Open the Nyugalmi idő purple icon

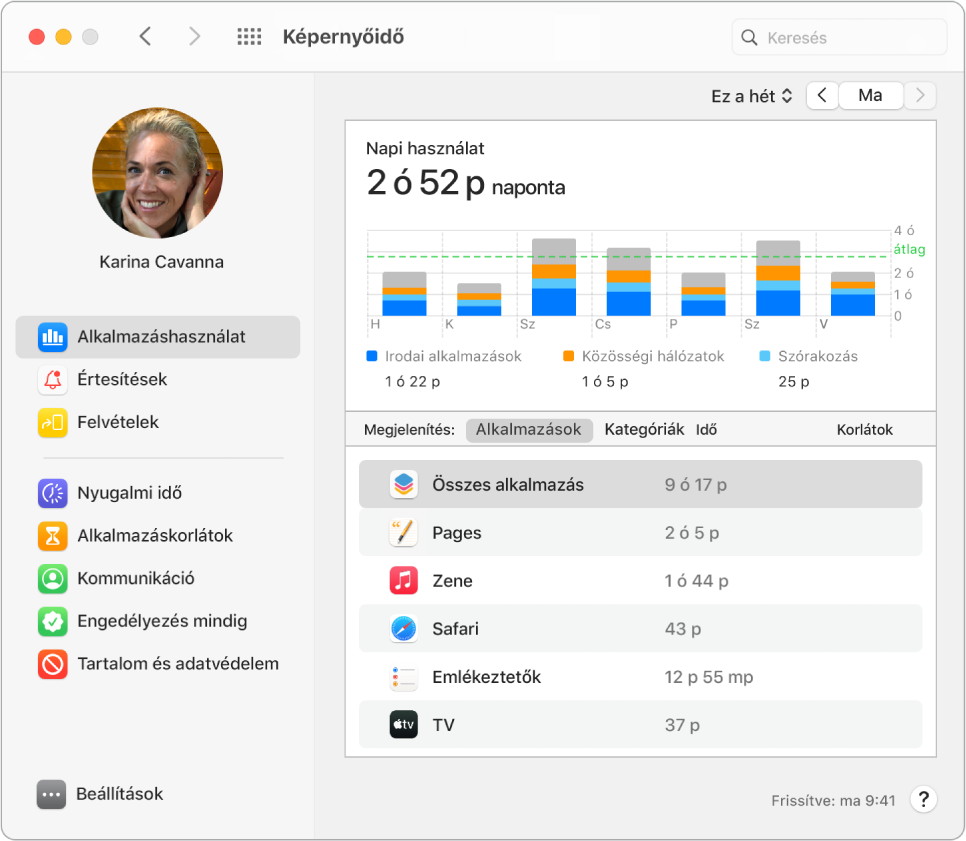pyautogui.click(x=52, y=494)
